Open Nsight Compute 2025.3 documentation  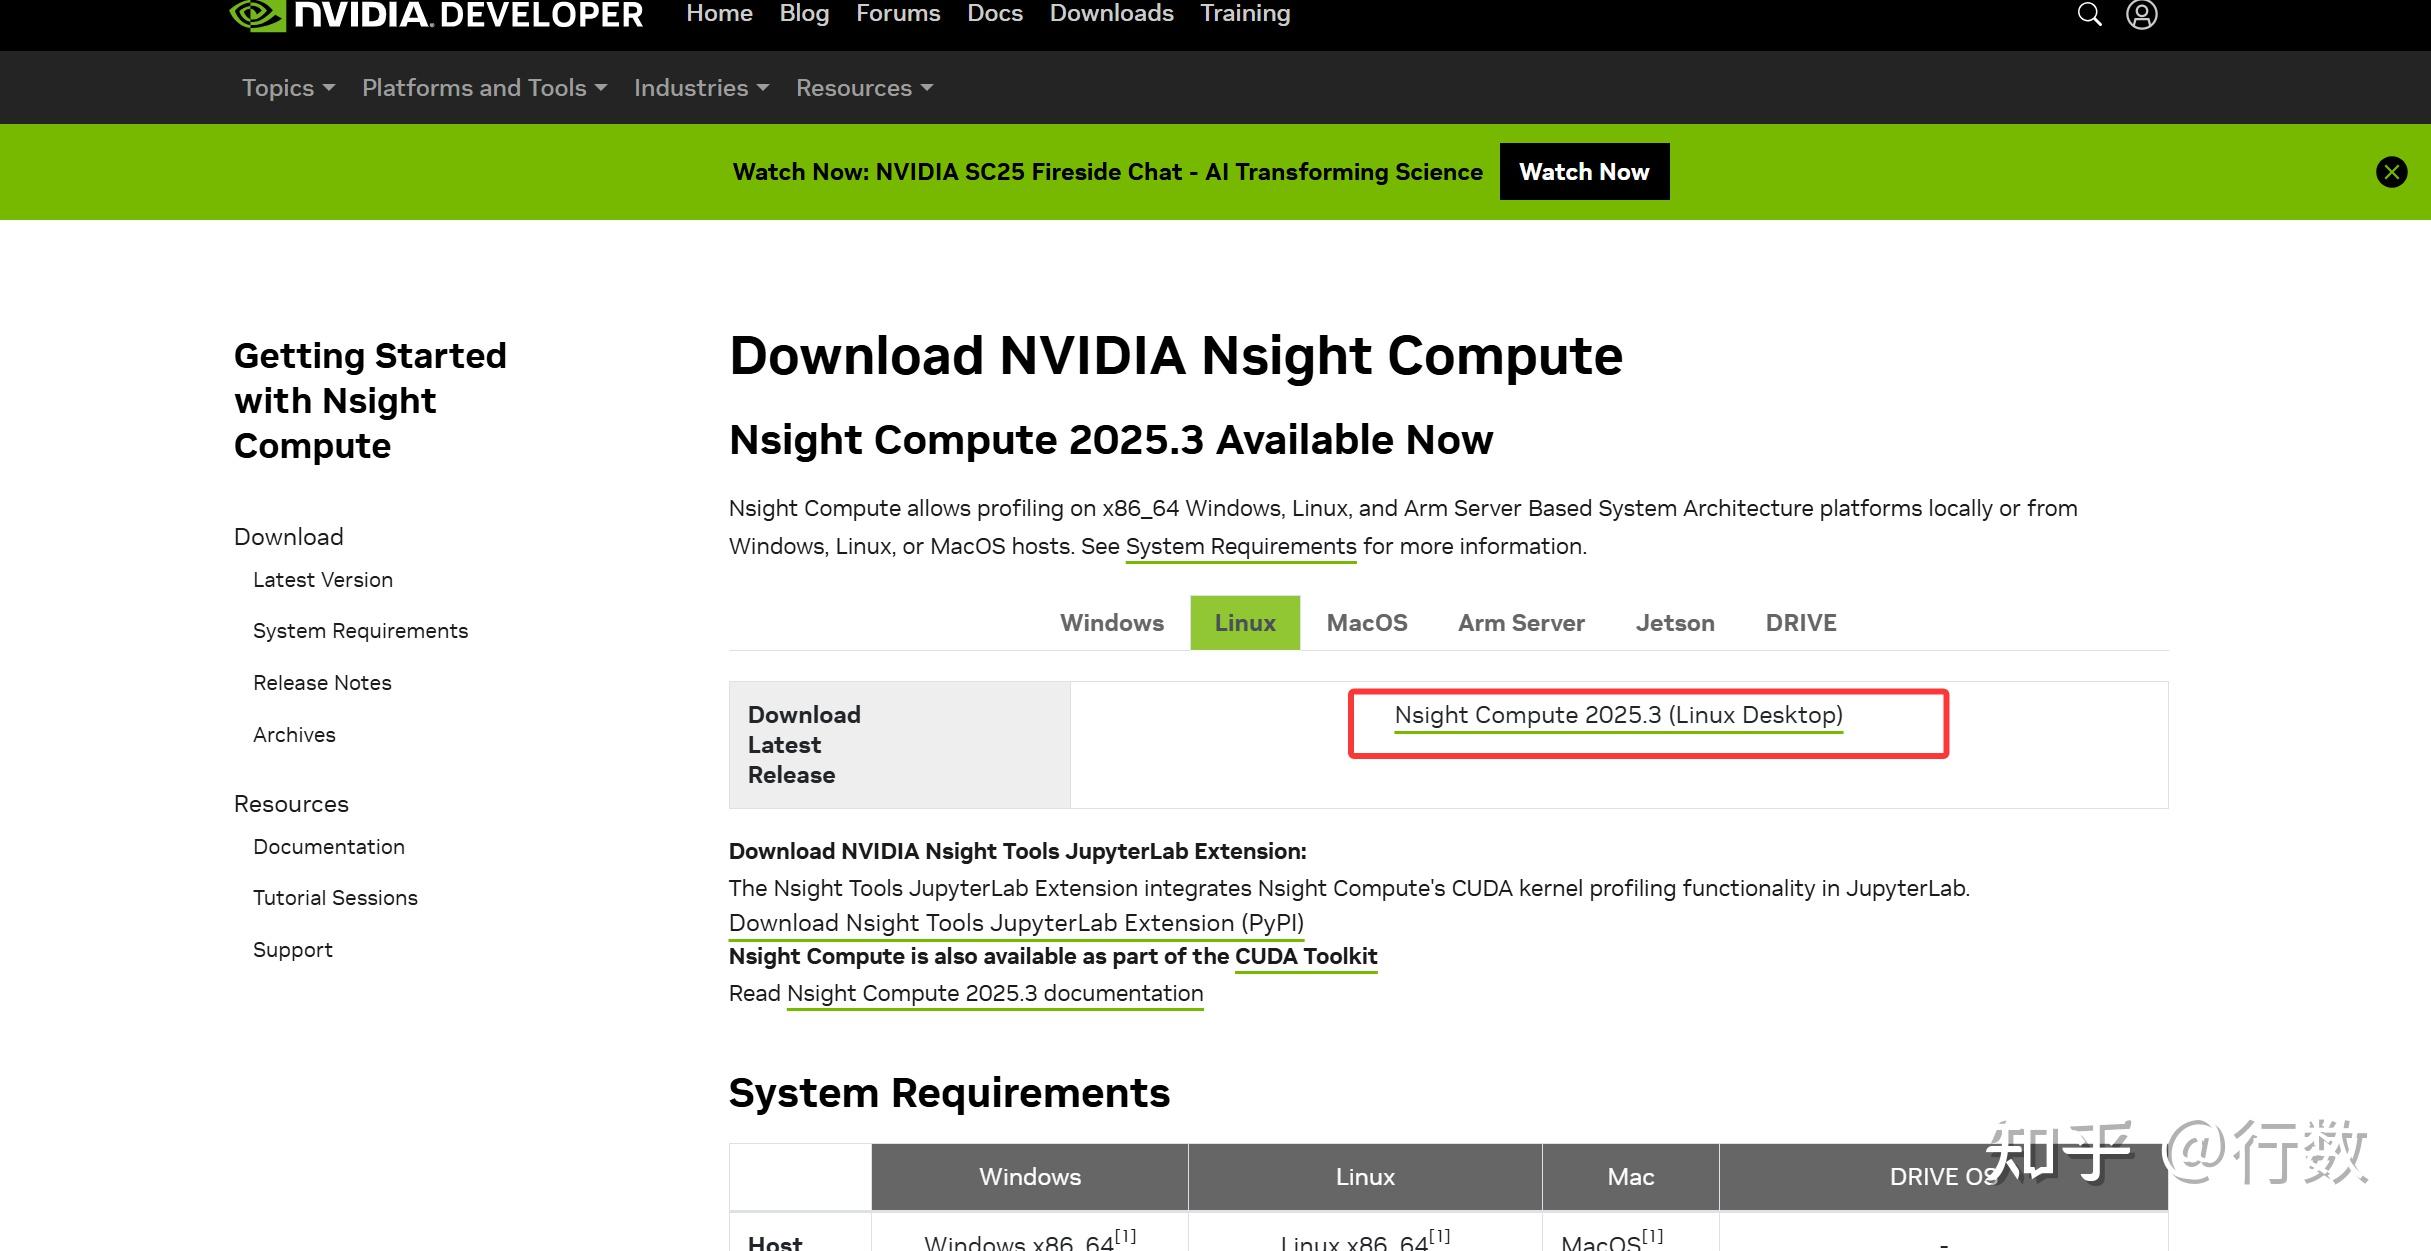[994, 992]
